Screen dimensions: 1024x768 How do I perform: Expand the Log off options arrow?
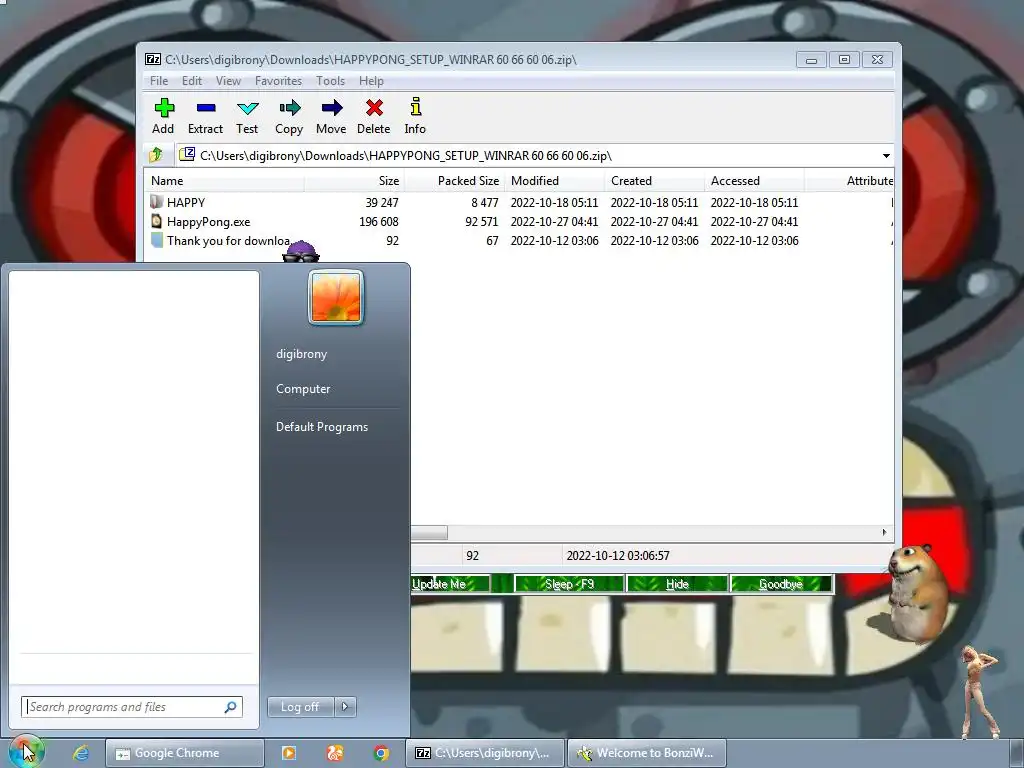(x=345, y=706)
